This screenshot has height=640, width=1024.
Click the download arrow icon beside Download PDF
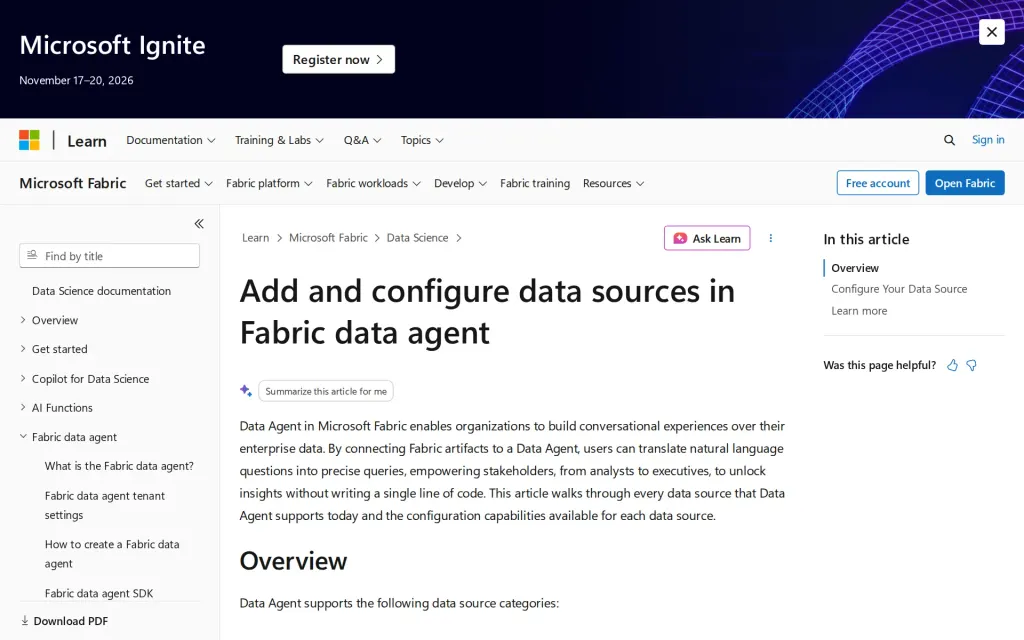click(x=25, y=620)
